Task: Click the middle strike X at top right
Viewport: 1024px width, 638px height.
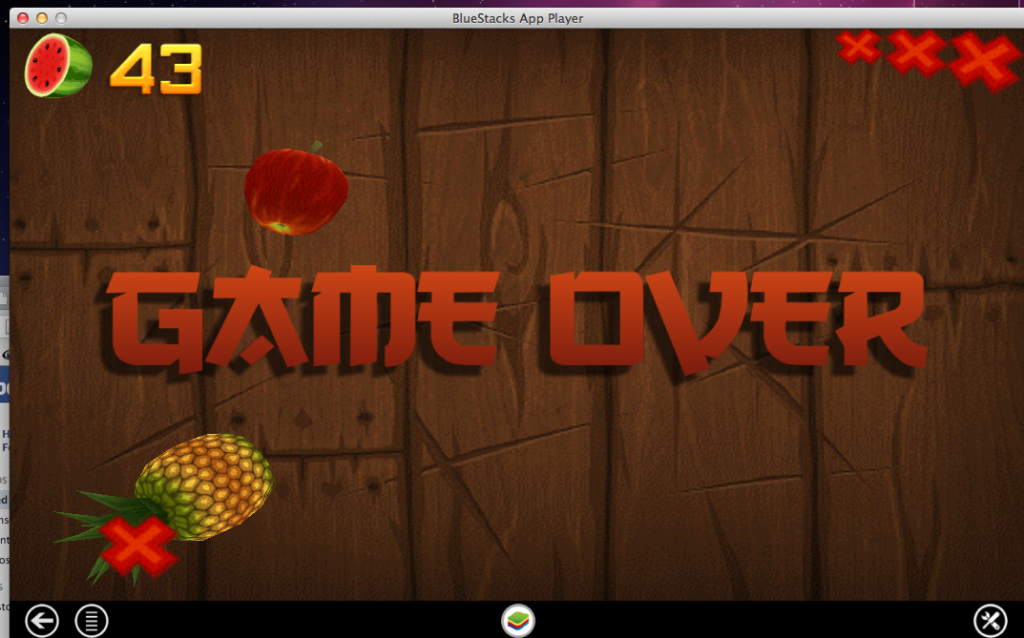Action: tap(917, 52)
